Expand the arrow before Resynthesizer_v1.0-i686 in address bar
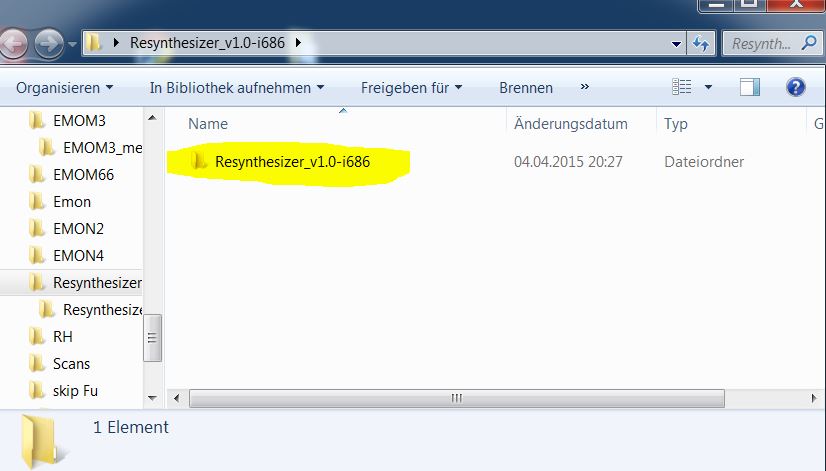Image resolution: width=826 pixels, height=471 pixels. [x=116, y=43]
